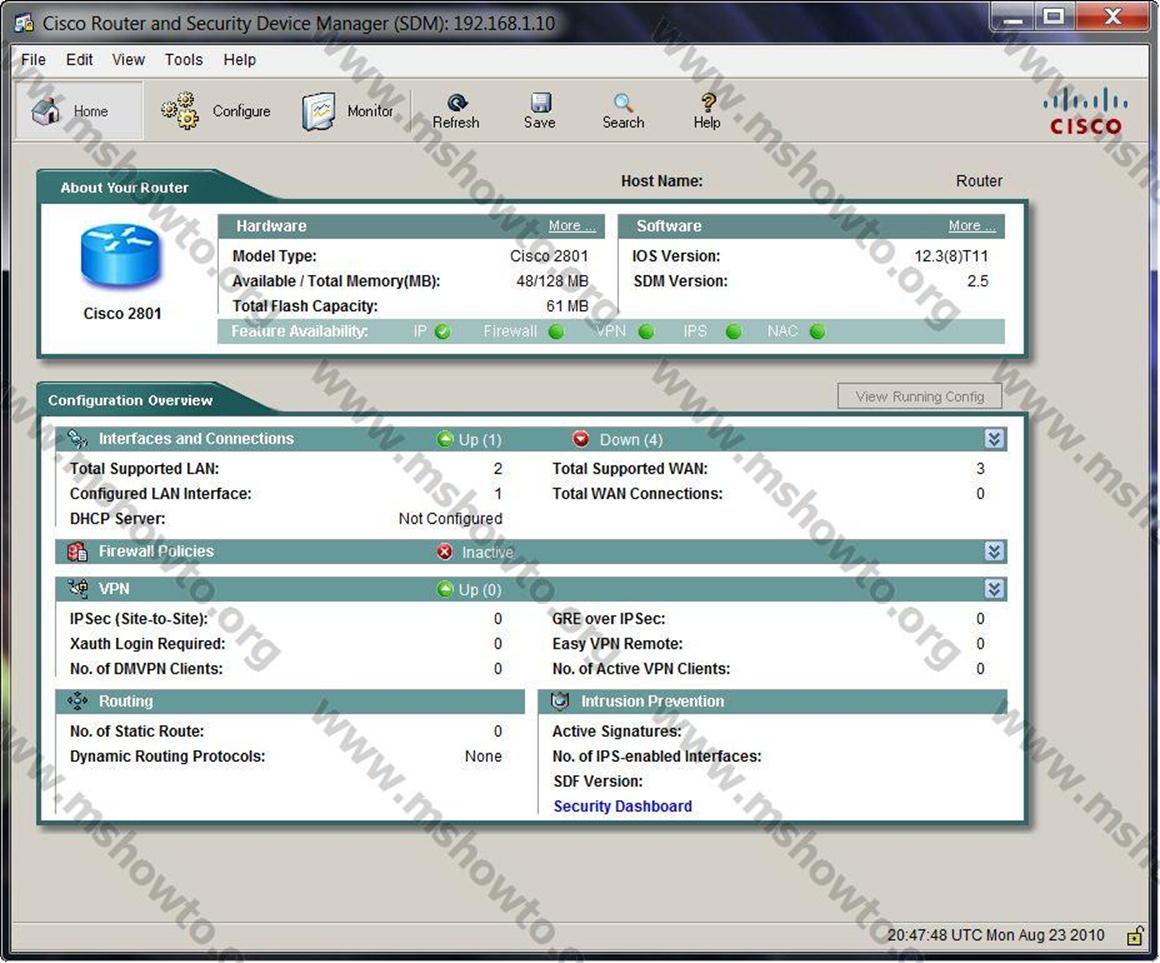Click the Dynamic Routing Protocols None value
1160x963 pixels.
(483, 757)
